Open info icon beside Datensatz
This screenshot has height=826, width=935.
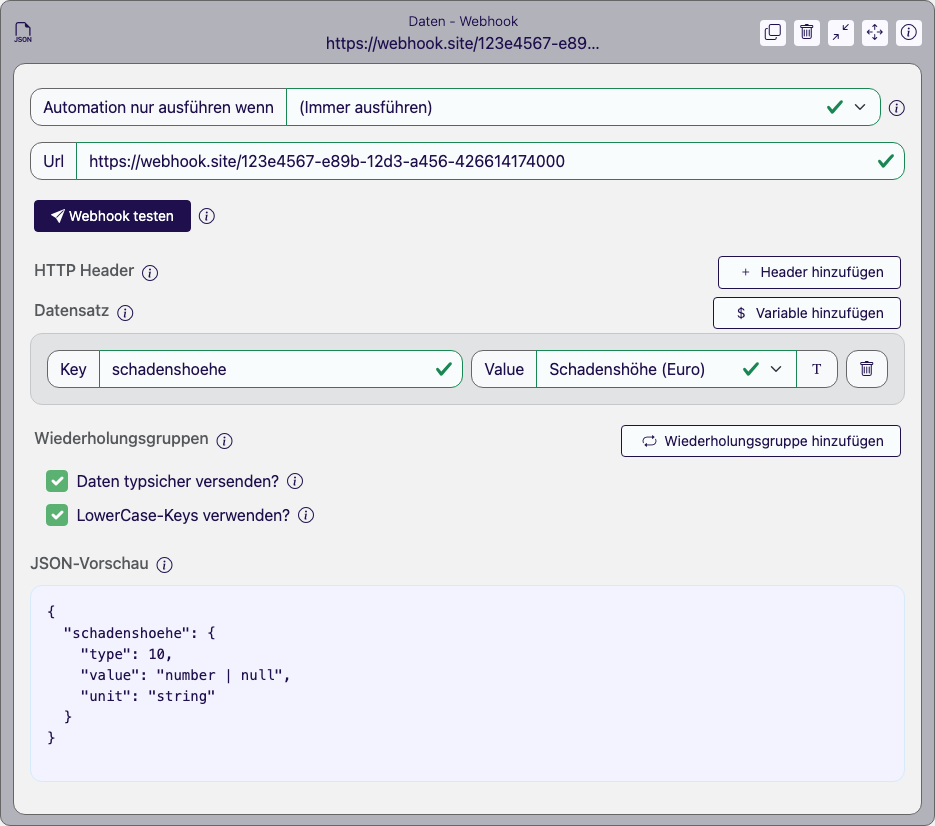pos(125,313)
